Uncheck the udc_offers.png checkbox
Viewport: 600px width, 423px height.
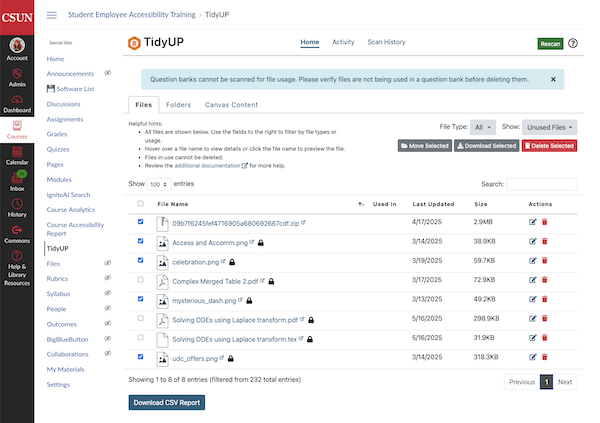(x=140, y=357)
